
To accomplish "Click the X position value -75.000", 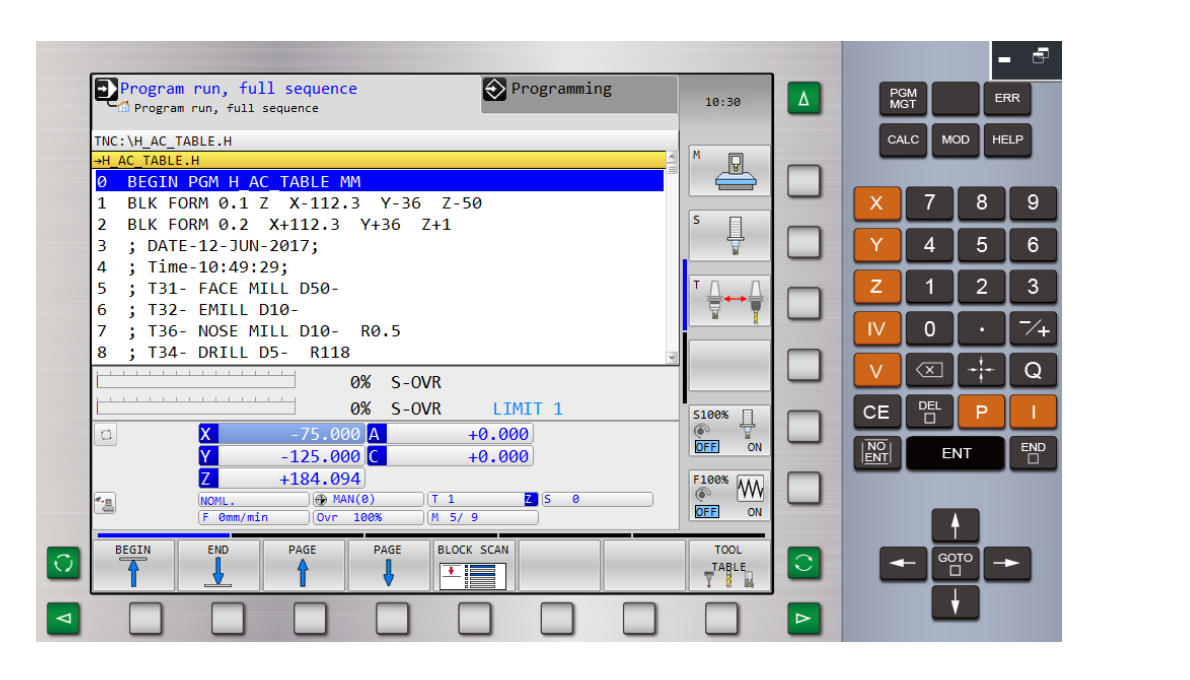I will [289, 434].
